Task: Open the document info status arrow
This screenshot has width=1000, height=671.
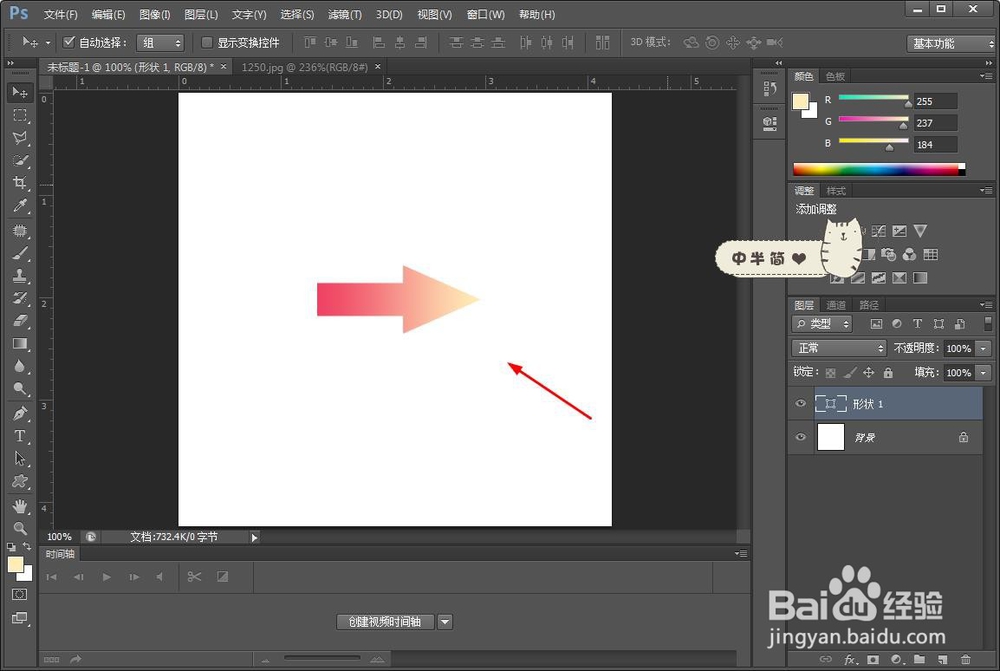Action: [x=254, y=538]
